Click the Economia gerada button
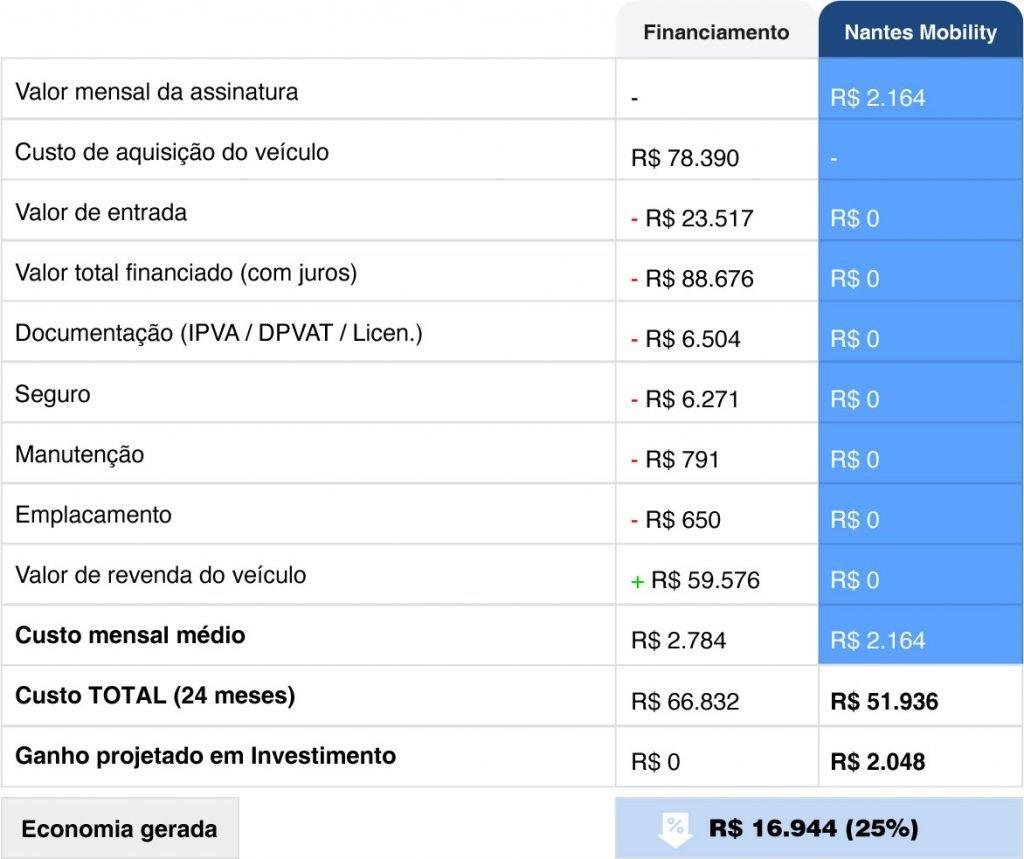The width and height of the screenshot is (1024, 859). [x=119, y=829]
